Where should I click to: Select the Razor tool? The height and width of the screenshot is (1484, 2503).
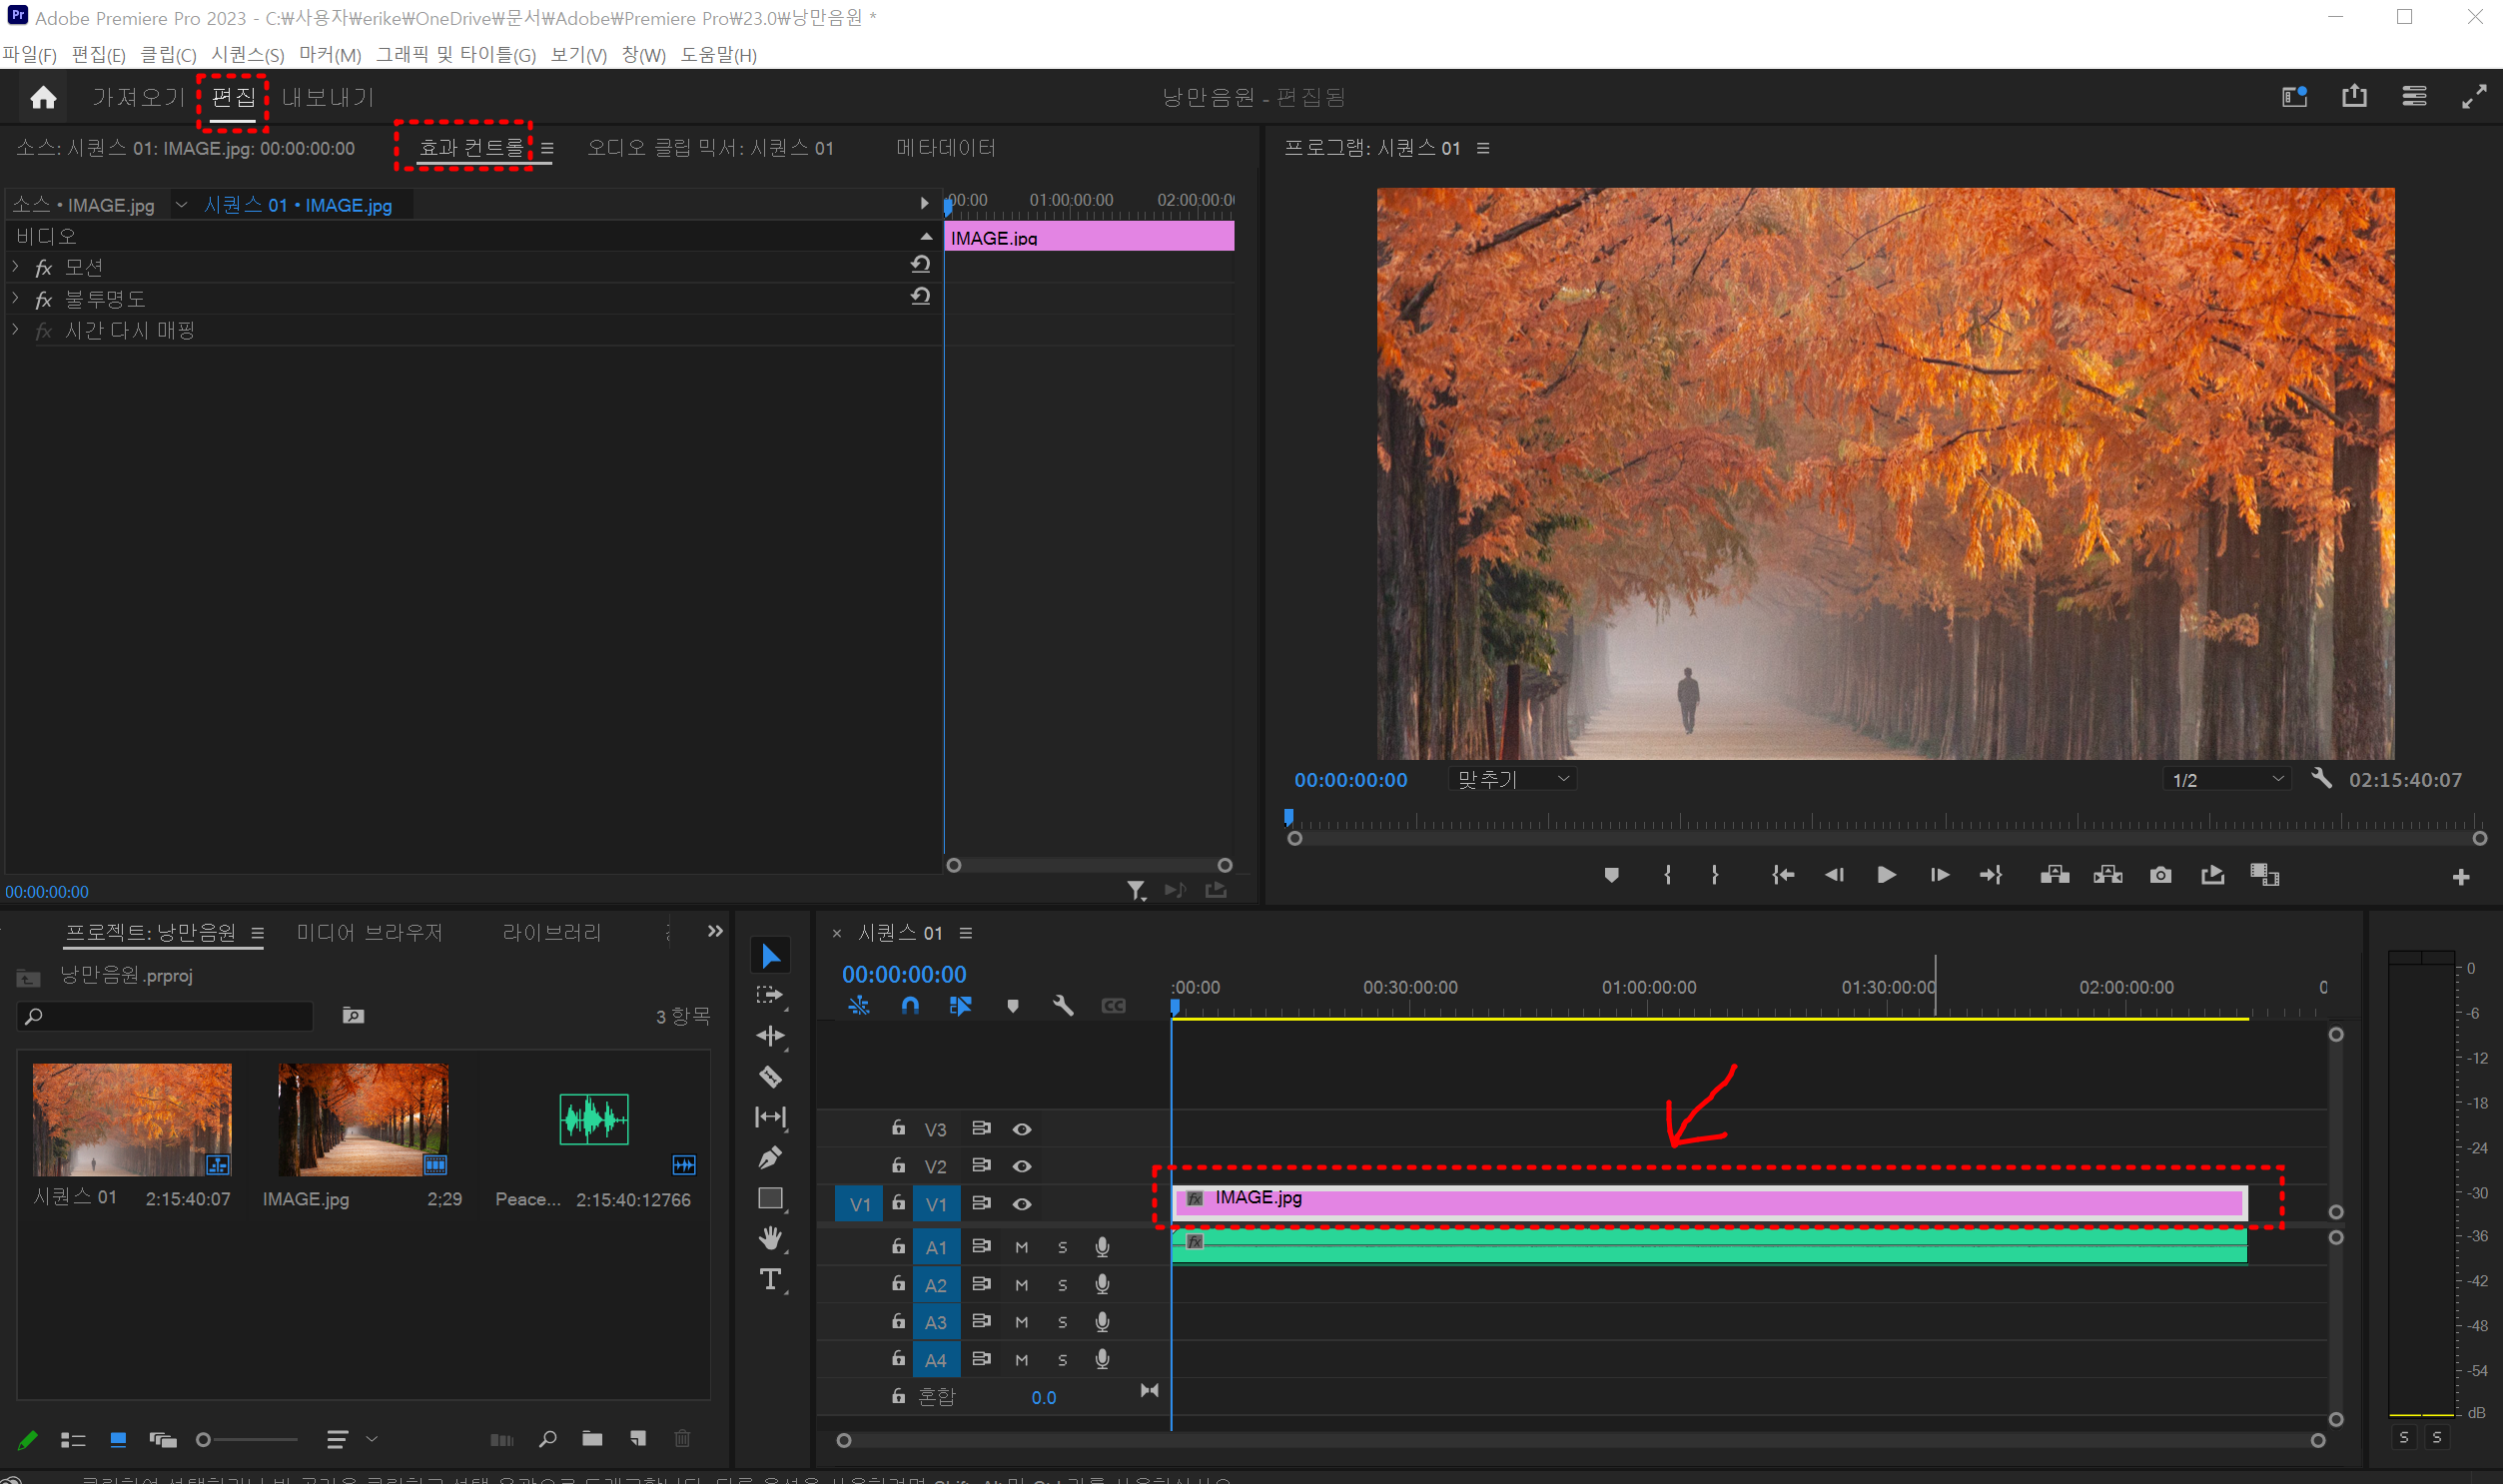[769, 1077]
